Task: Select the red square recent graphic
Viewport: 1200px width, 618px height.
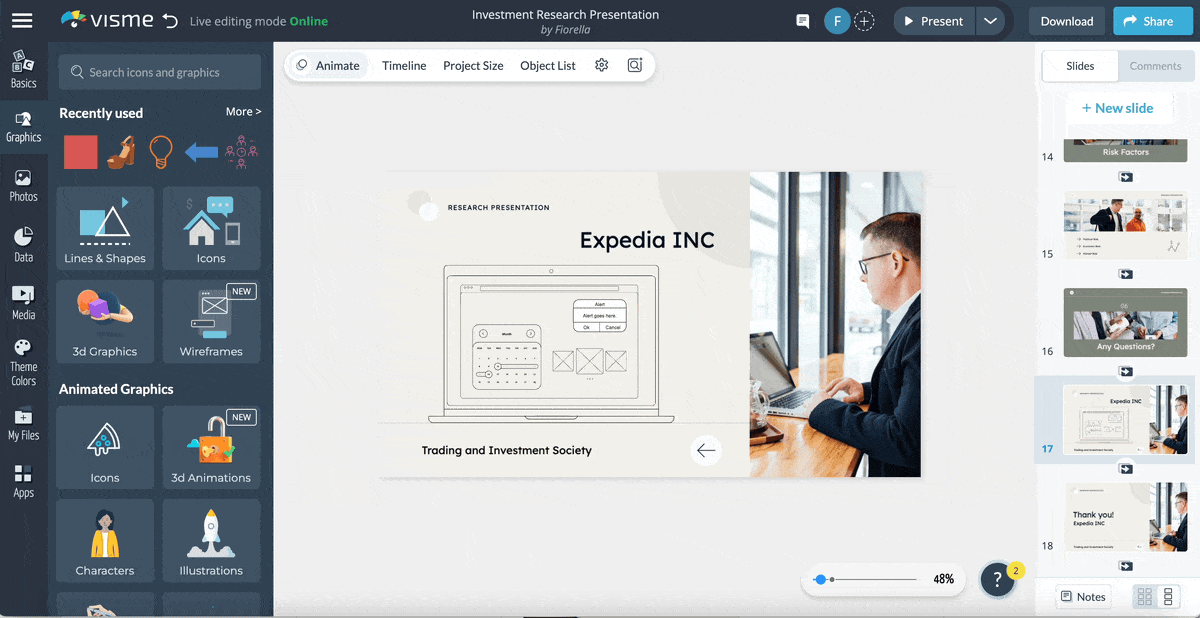Action: coord(81,152)
